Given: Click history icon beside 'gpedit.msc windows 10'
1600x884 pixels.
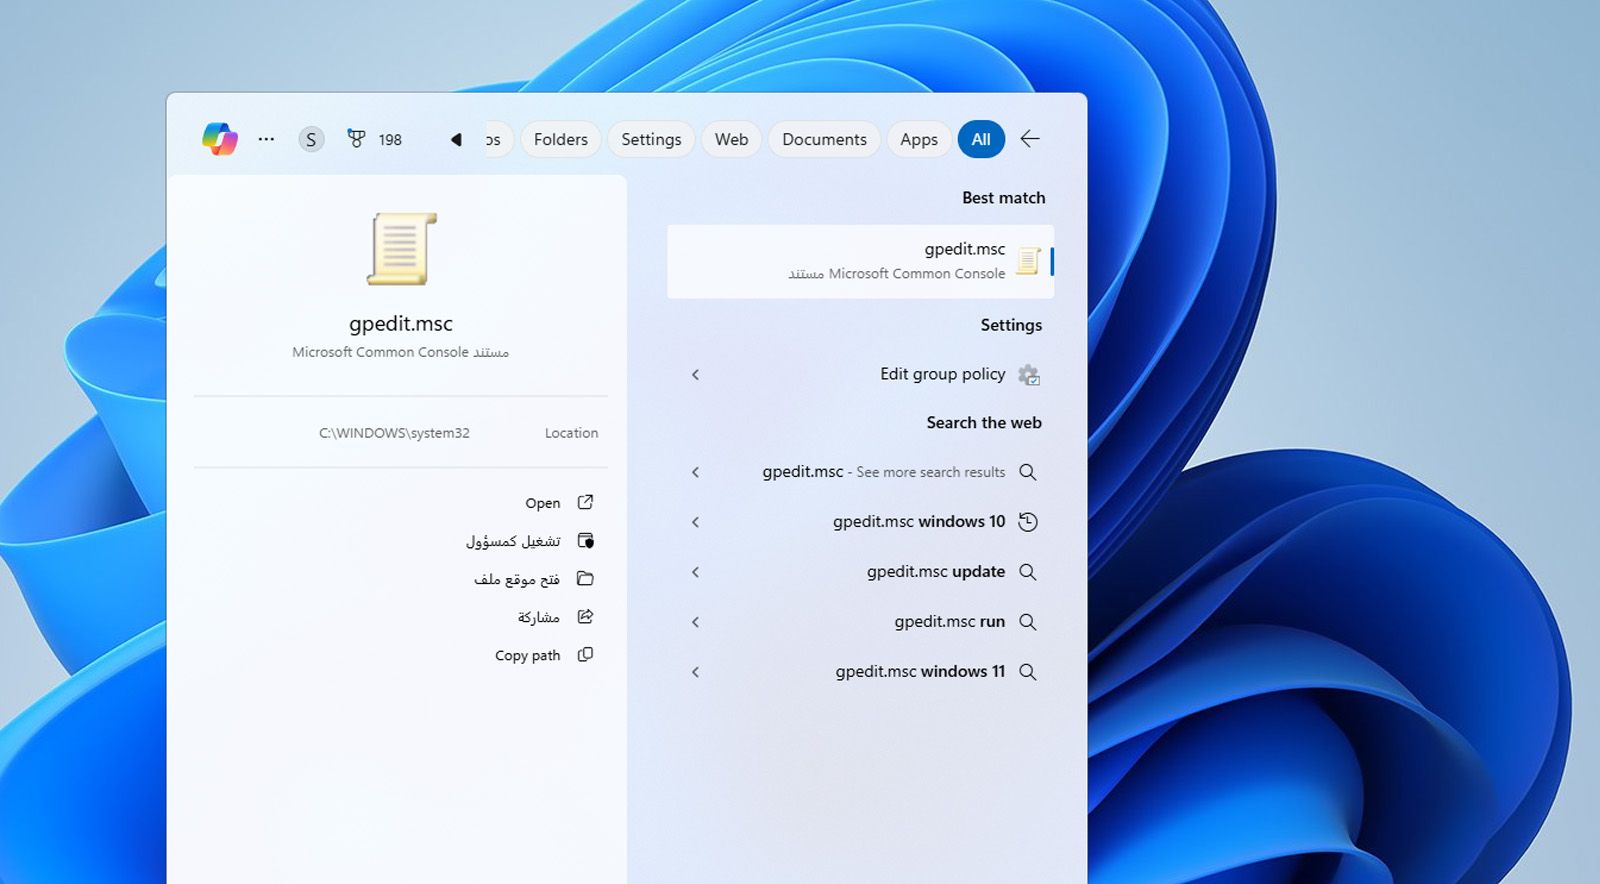Looking at the screenshot, I should [x=1028, y=522].
